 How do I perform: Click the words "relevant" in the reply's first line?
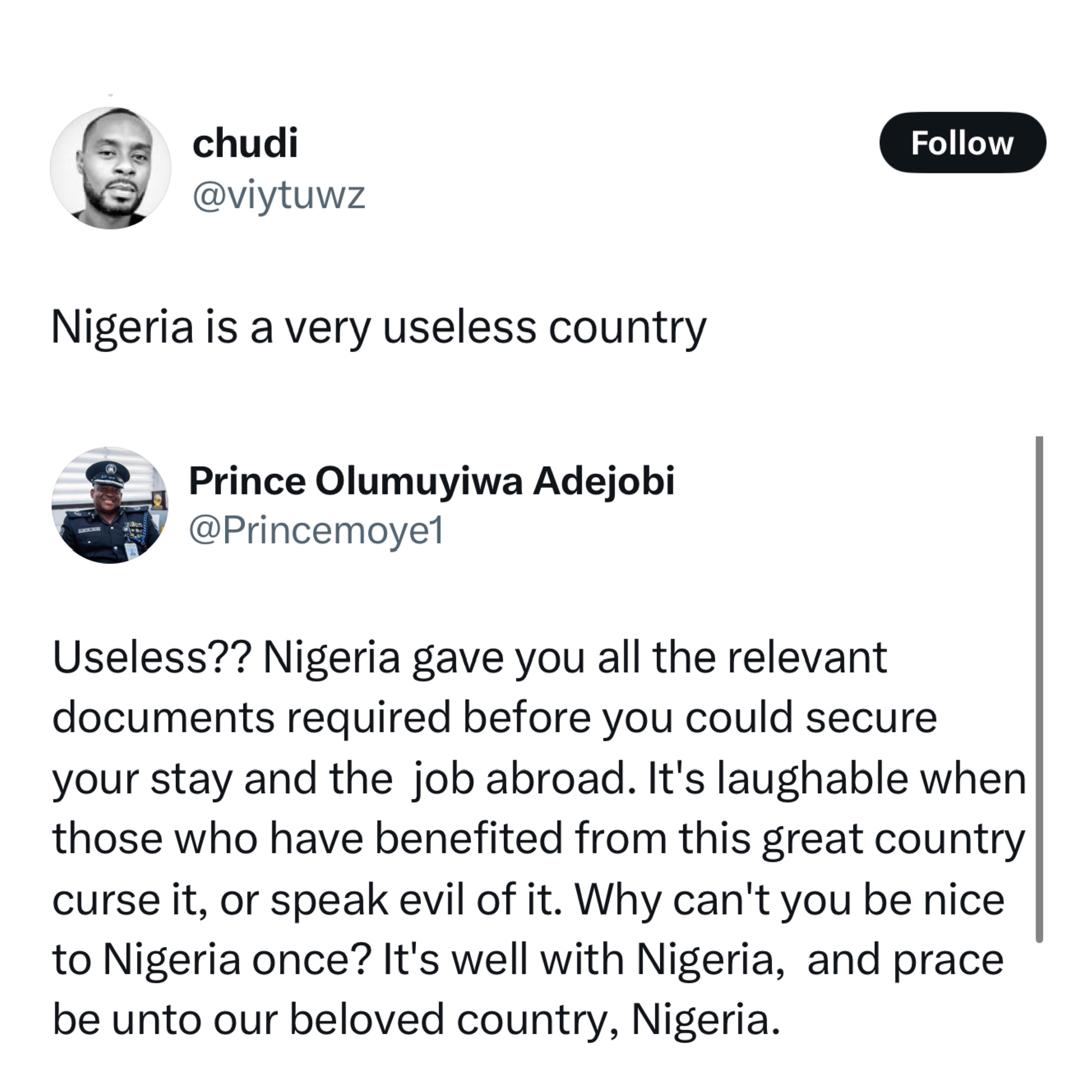pos(805,658)
